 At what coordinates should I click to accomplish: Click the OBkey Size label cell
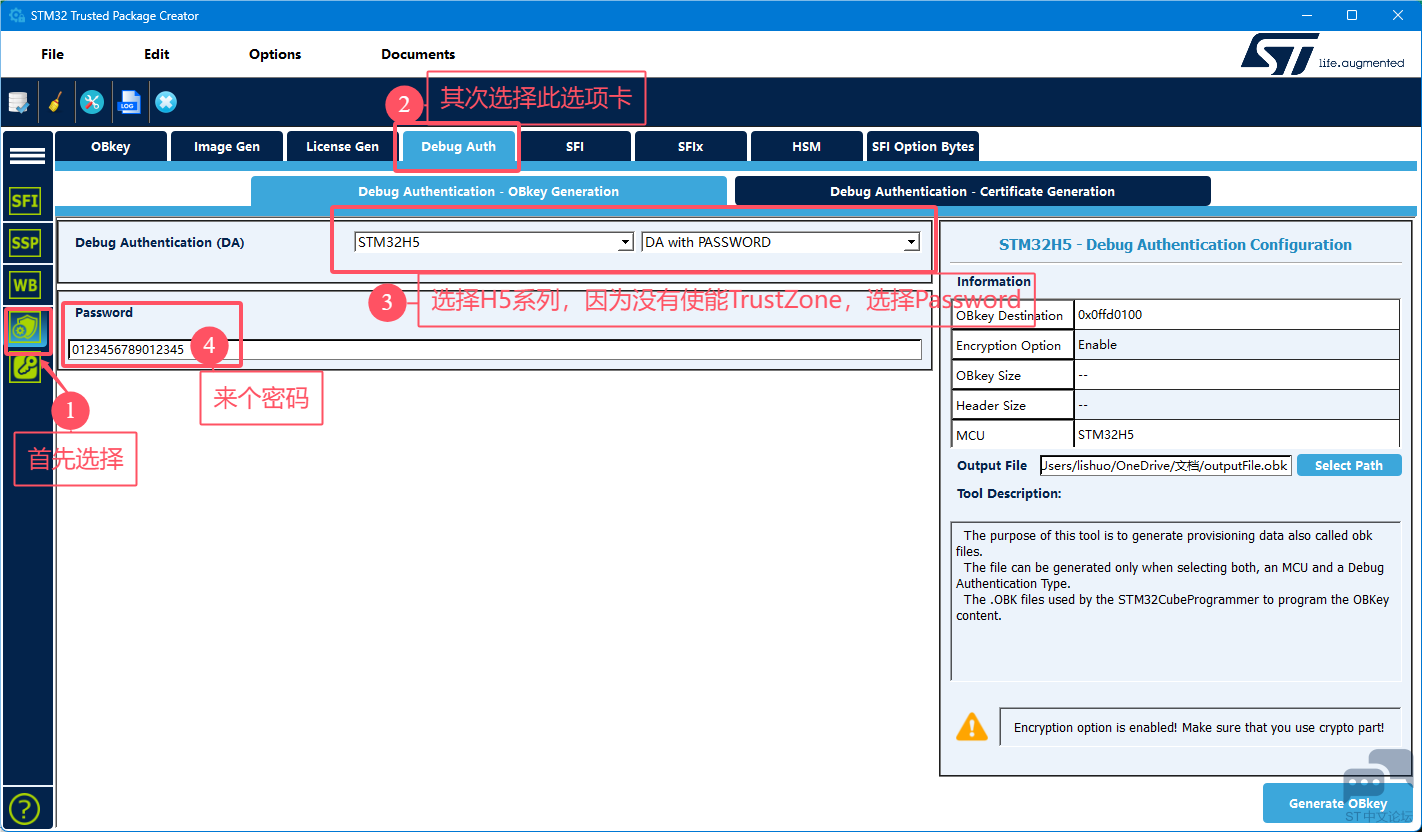tap(1013, 375)
